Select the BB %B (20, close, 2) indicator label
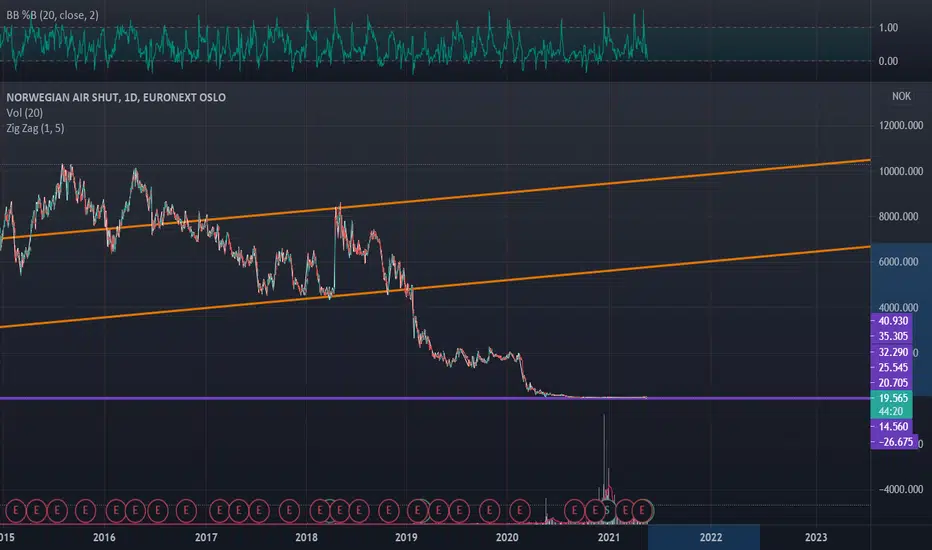This screenshot has height=550, width=932. pos(52,15)
